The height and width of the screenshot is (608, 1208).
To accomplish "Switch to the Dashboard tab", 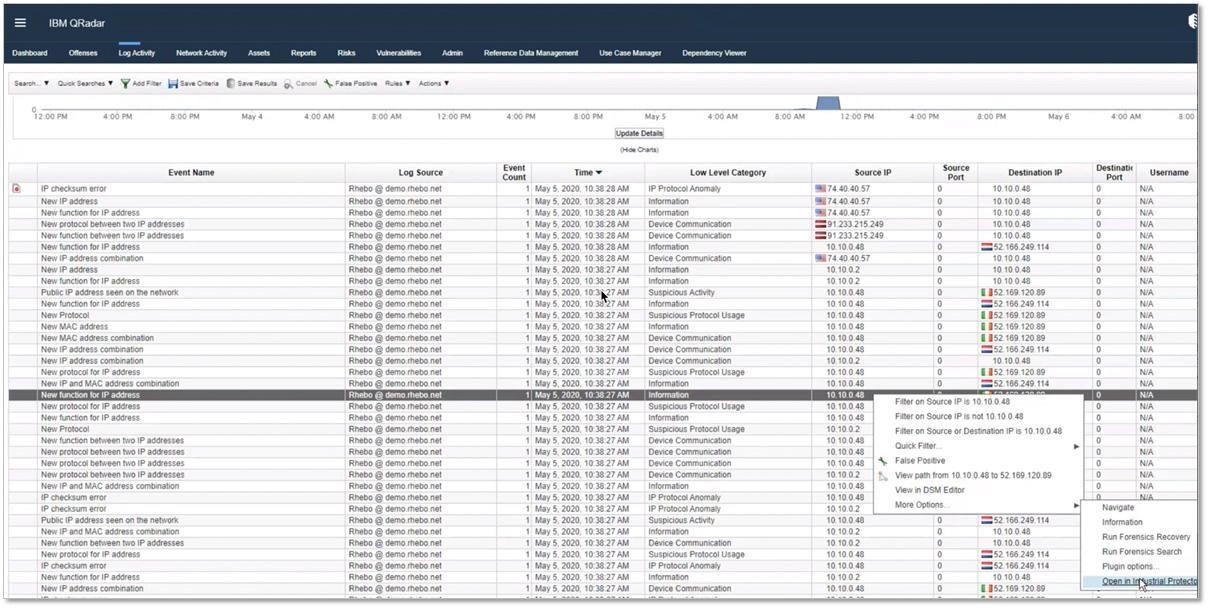I will point(29,53).
